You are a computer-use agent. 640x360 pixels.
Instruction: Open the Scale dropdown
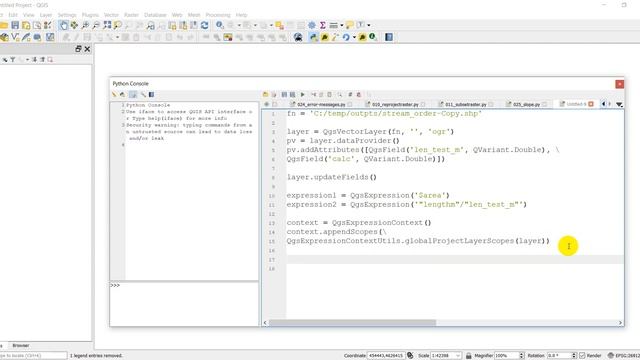pyautogui.click(x=458, y=356)
